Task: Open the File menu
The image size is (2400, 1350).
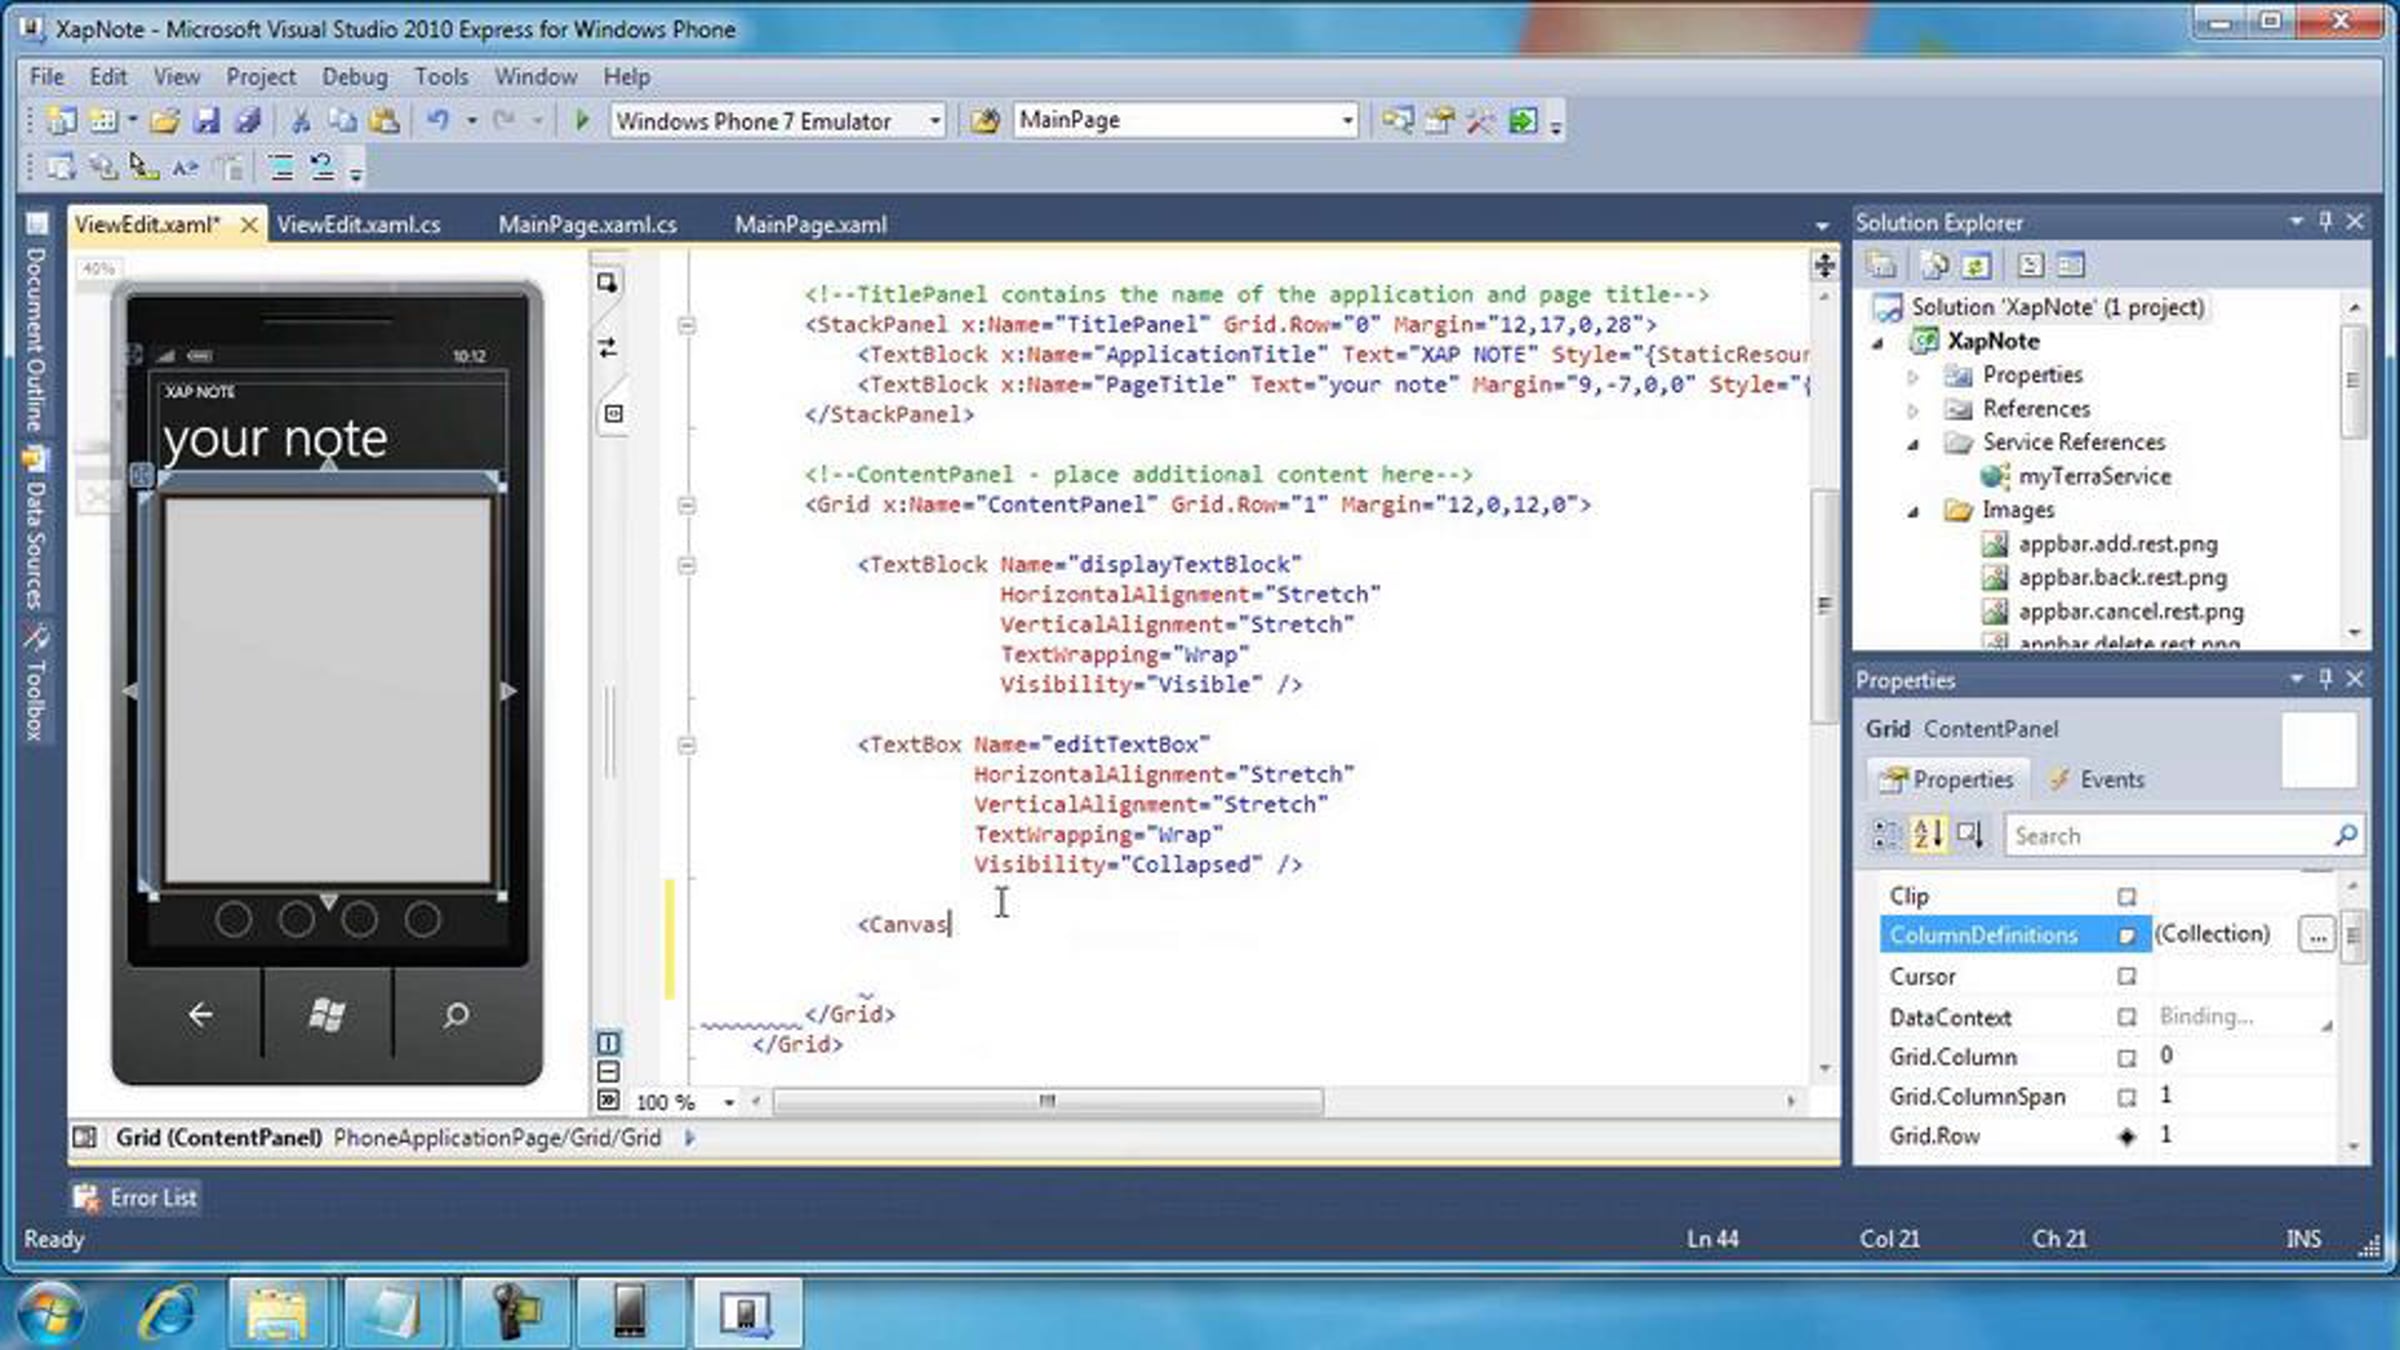Action: [x=47, y=77]
